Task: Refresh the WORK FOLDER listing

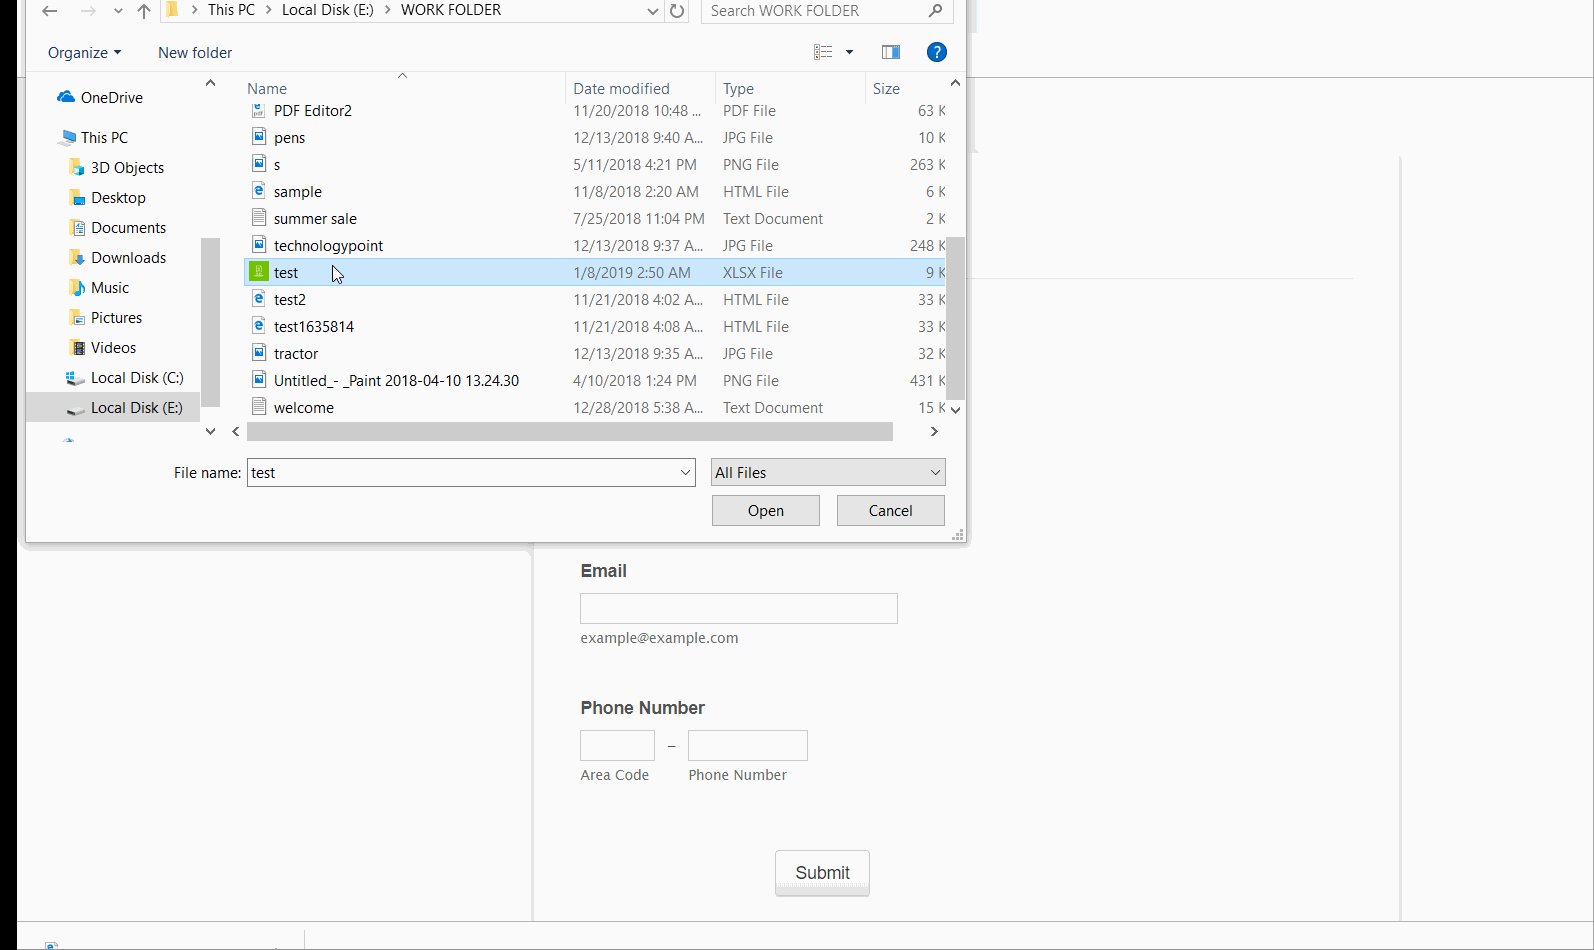Action: tap(677, 11)
